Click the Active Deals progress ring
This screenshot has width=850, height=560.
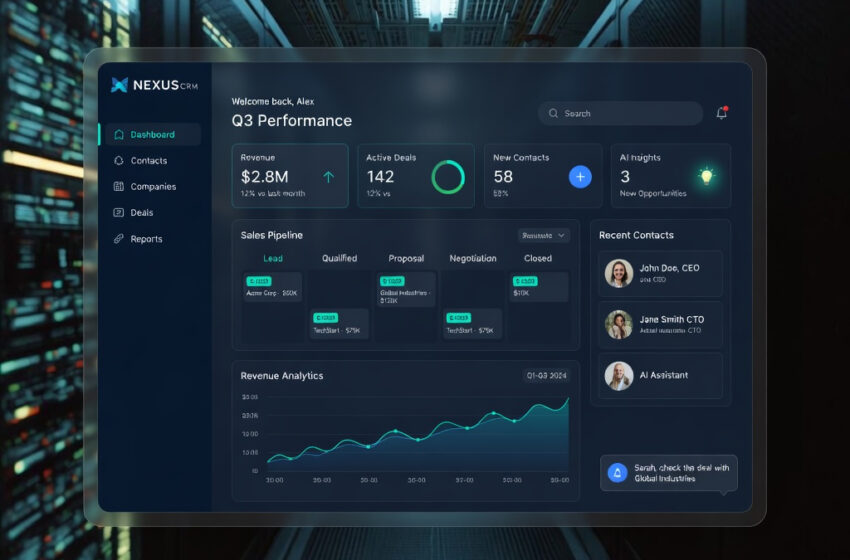[448, 177]
